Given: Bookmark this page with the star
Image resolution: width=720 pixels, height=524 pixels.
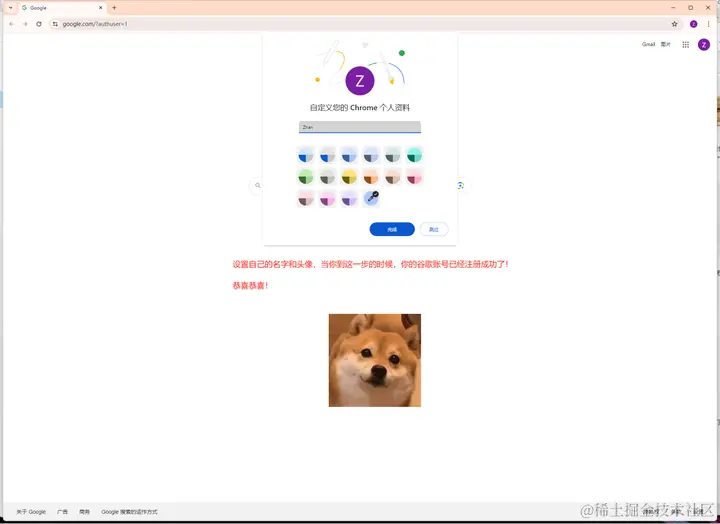Looking at the screenshot, I should coord(675,24).
